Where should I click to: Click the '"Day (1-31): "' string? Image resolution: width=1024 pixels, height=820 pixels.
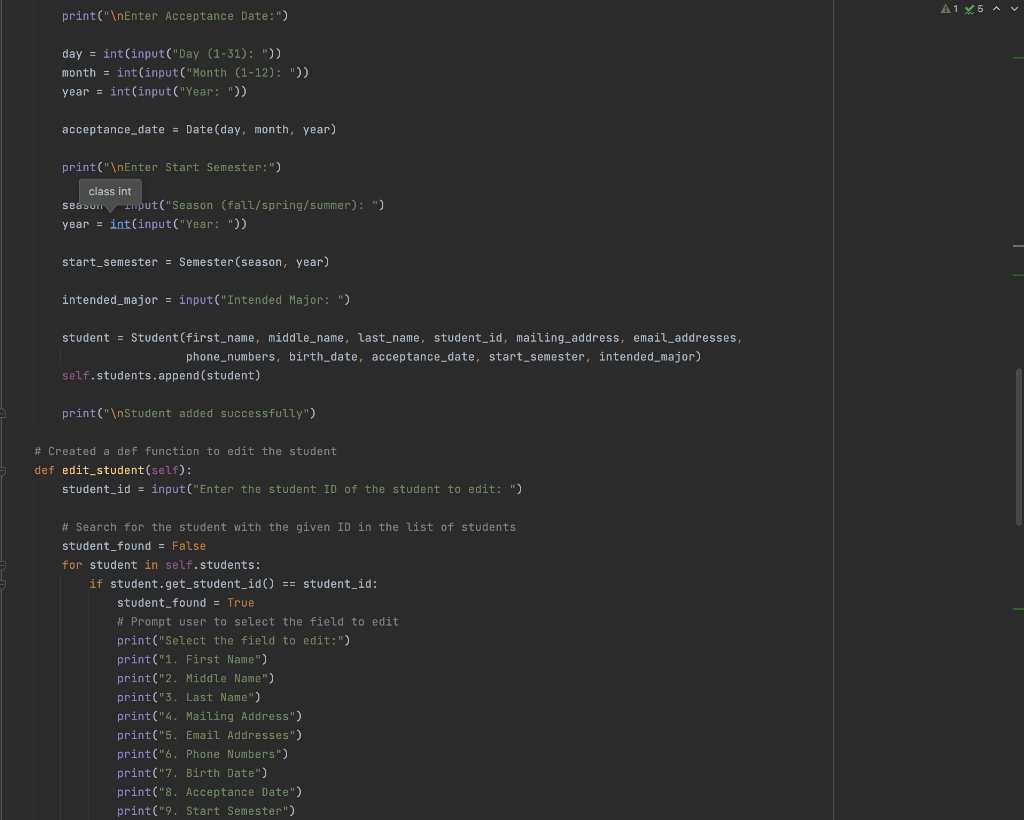tap(220, 54)
